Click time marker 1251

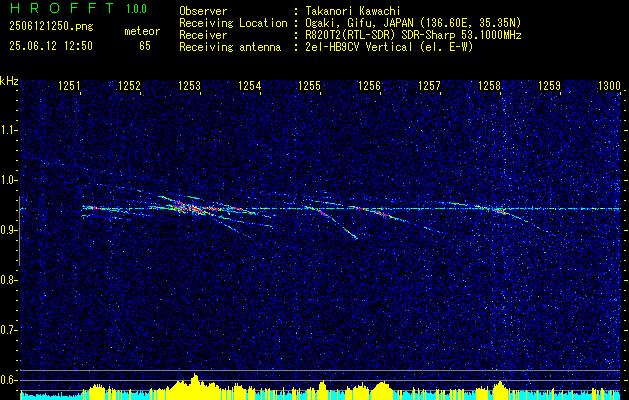tap(69, 85)
